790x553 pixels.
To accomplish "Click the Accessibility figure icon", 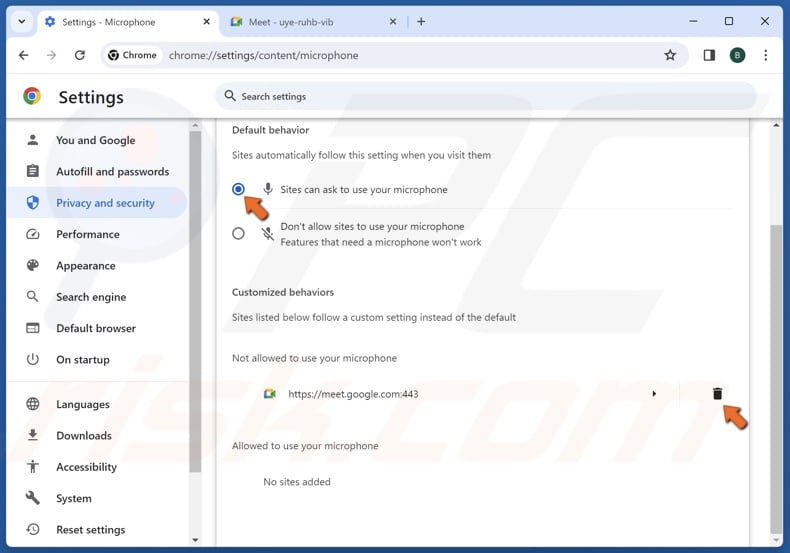I will [33, 467].
